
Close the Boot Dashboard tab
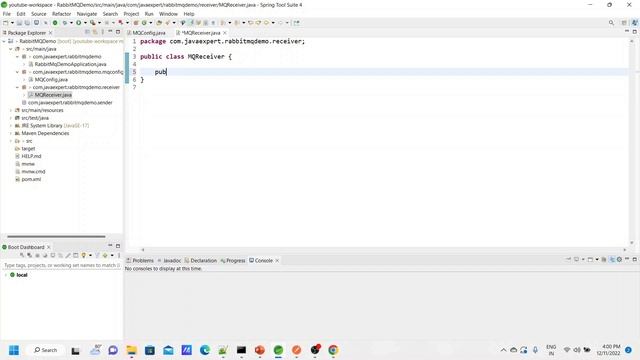[x=49, y=247]
